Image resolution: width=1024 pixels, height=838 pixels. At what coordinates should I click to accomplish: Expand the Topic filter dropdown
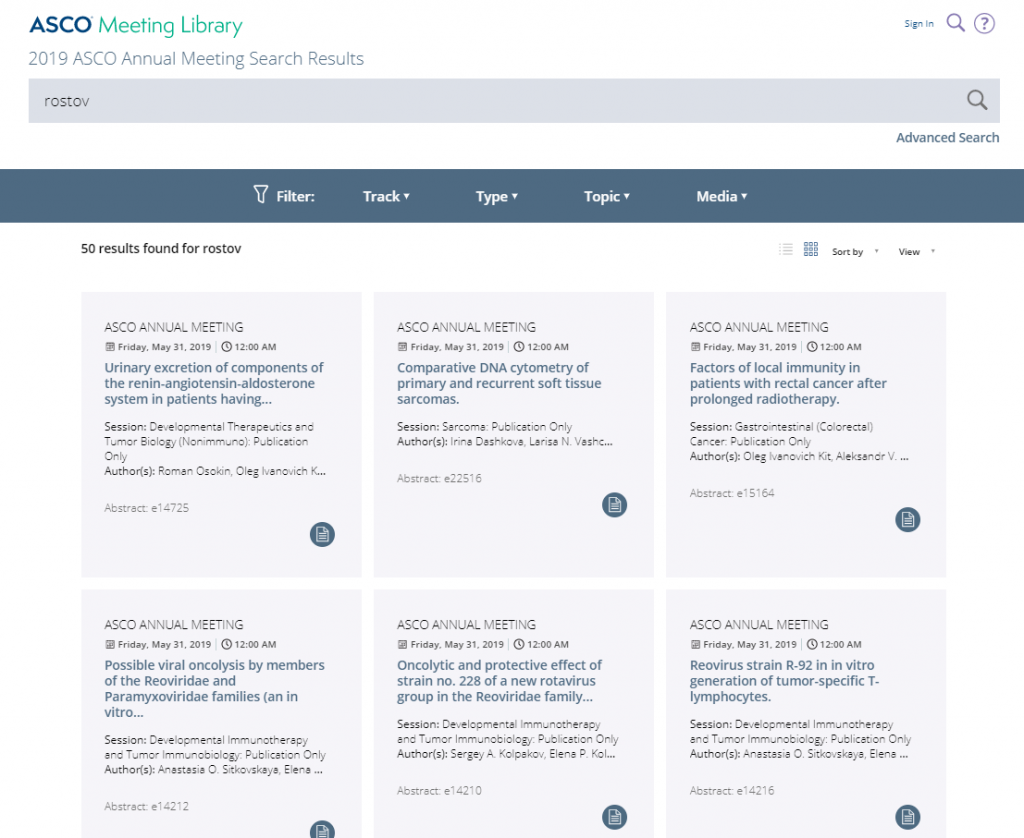click(x=607, y=197)
